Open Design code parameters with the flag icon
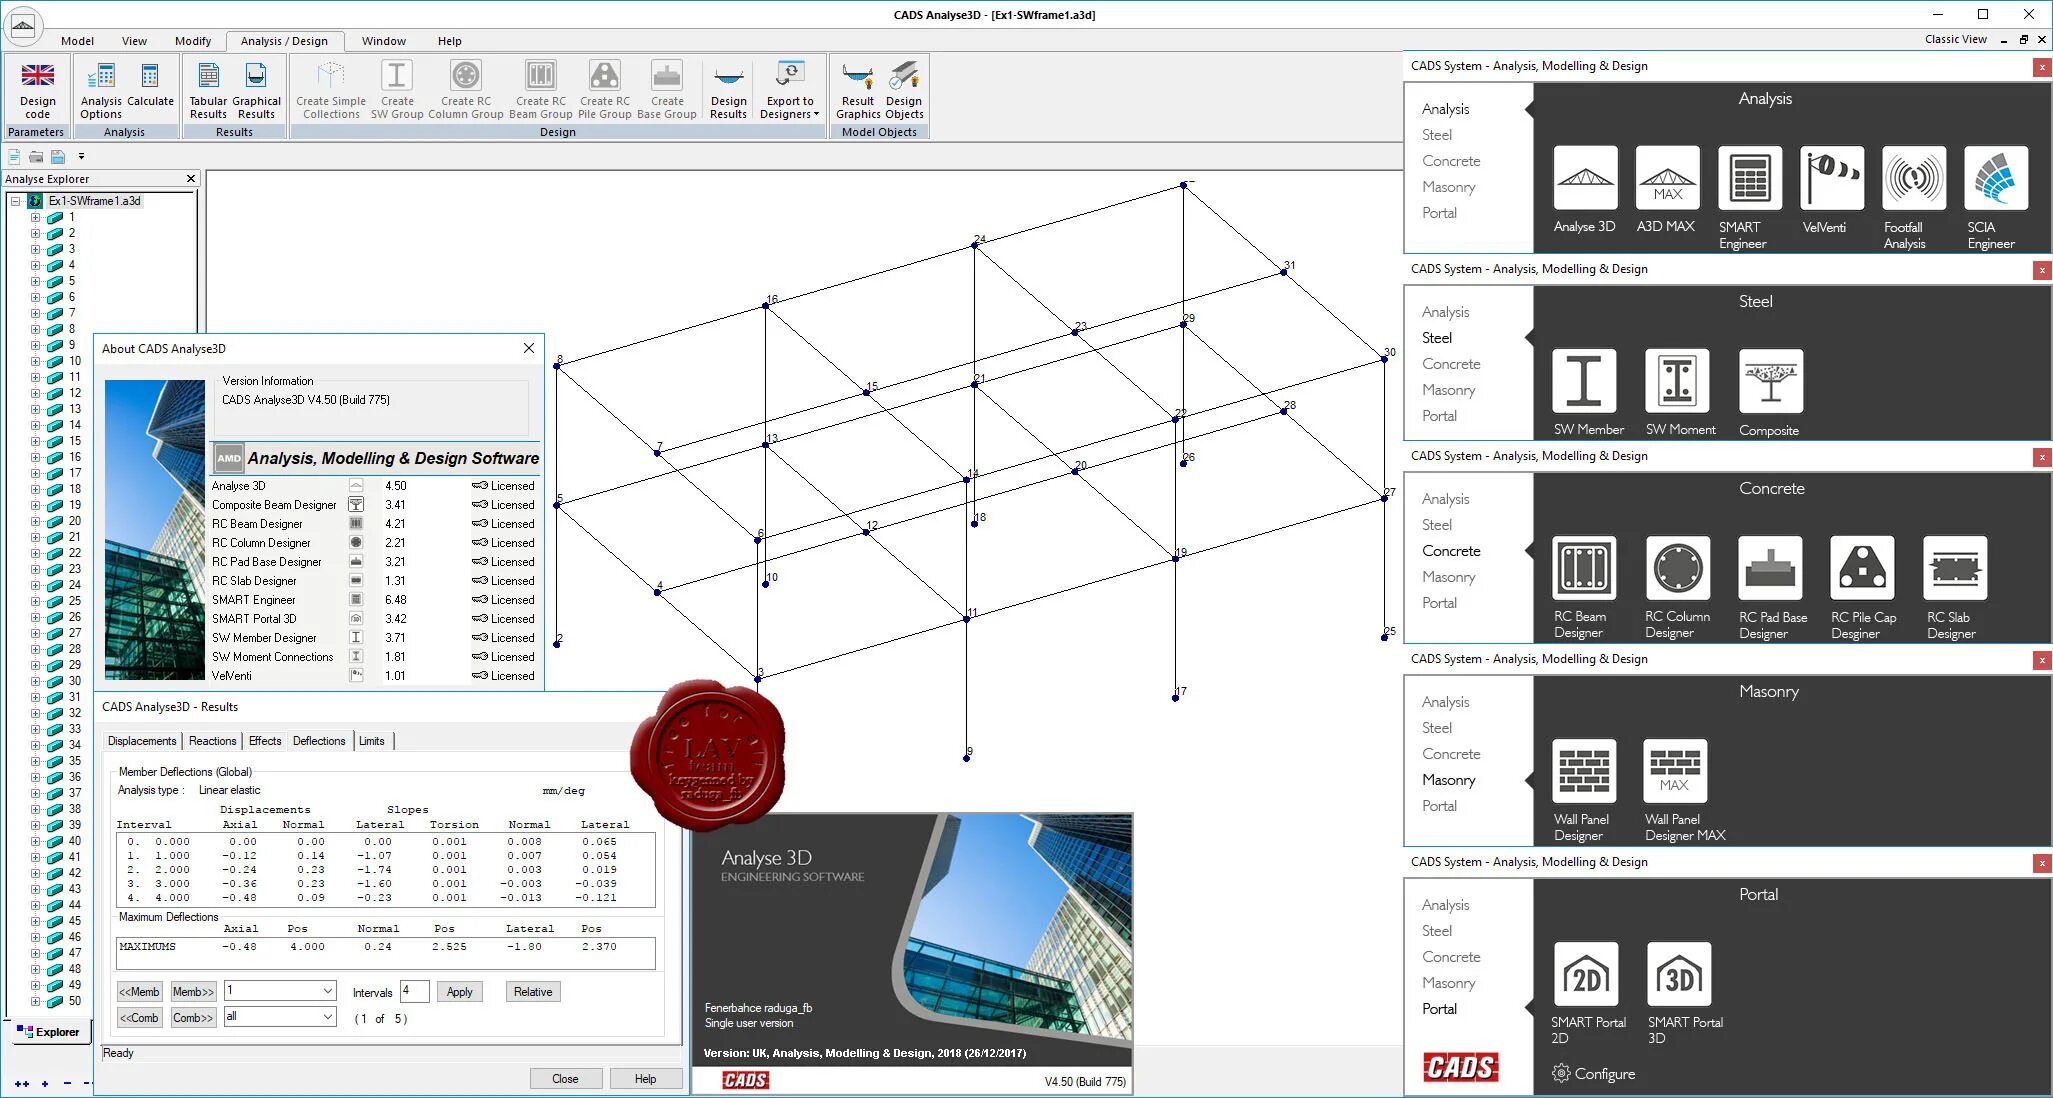Screen dimensions: 2053x1098 point(38,90)
